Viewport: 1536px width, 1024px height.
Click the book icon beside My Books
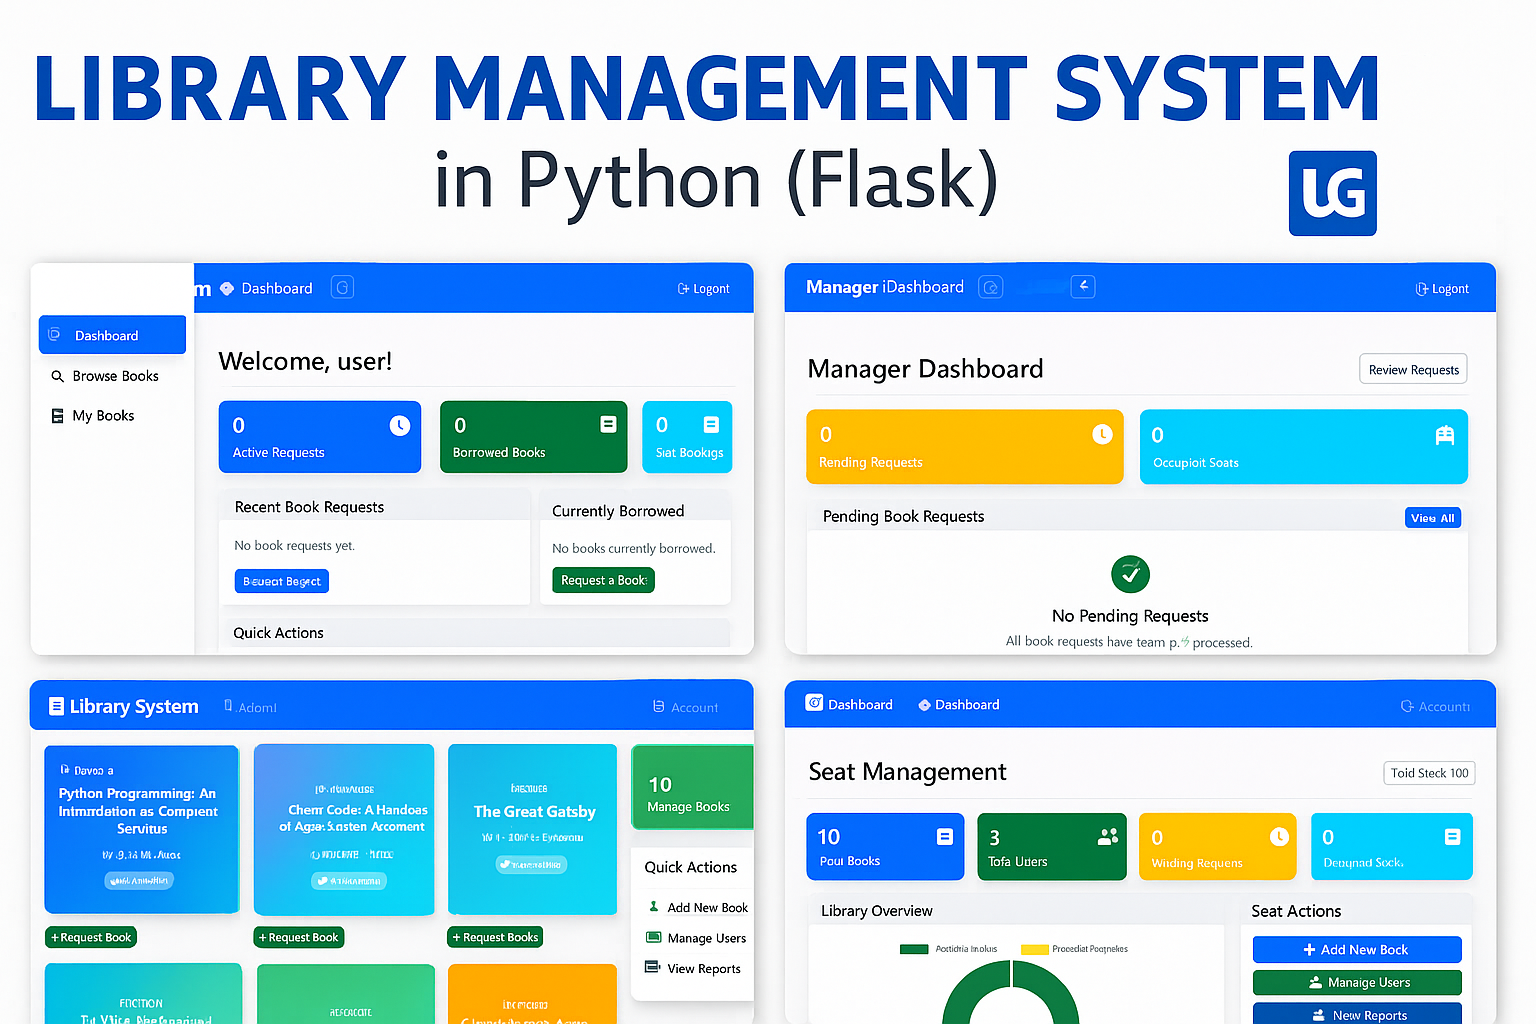57,416
